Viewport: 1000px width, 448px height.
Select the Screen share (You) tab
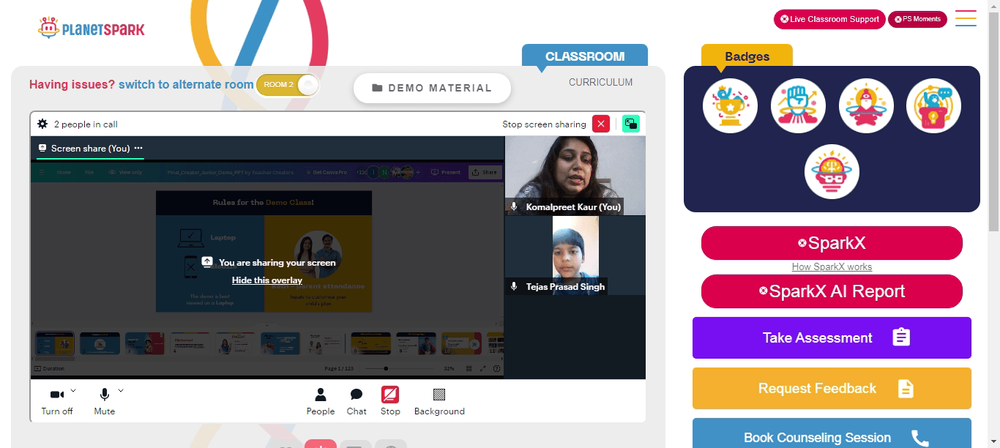[90, 148]
